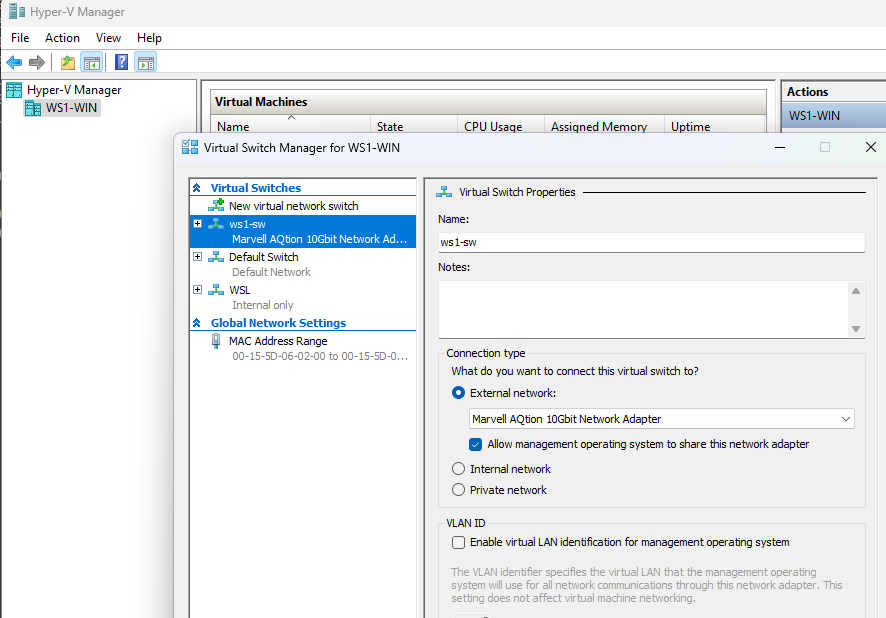Collapse the Virtual Switches section header

[198, 188]
